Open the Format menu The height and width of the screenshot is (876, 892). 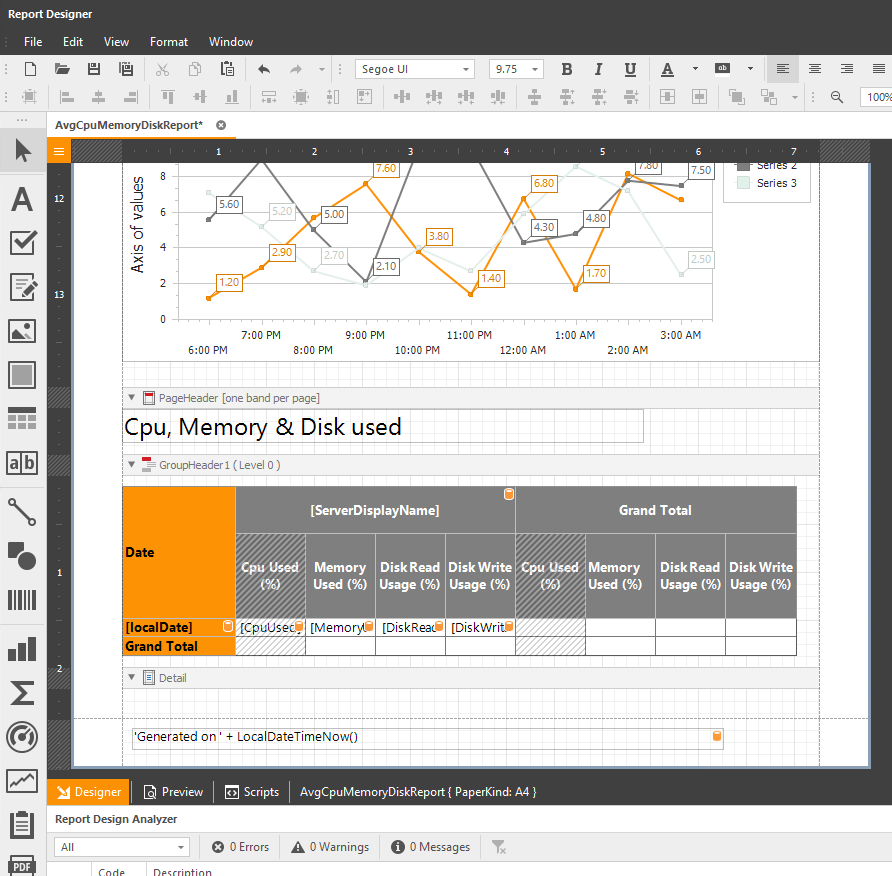click(x=168, y=42)
